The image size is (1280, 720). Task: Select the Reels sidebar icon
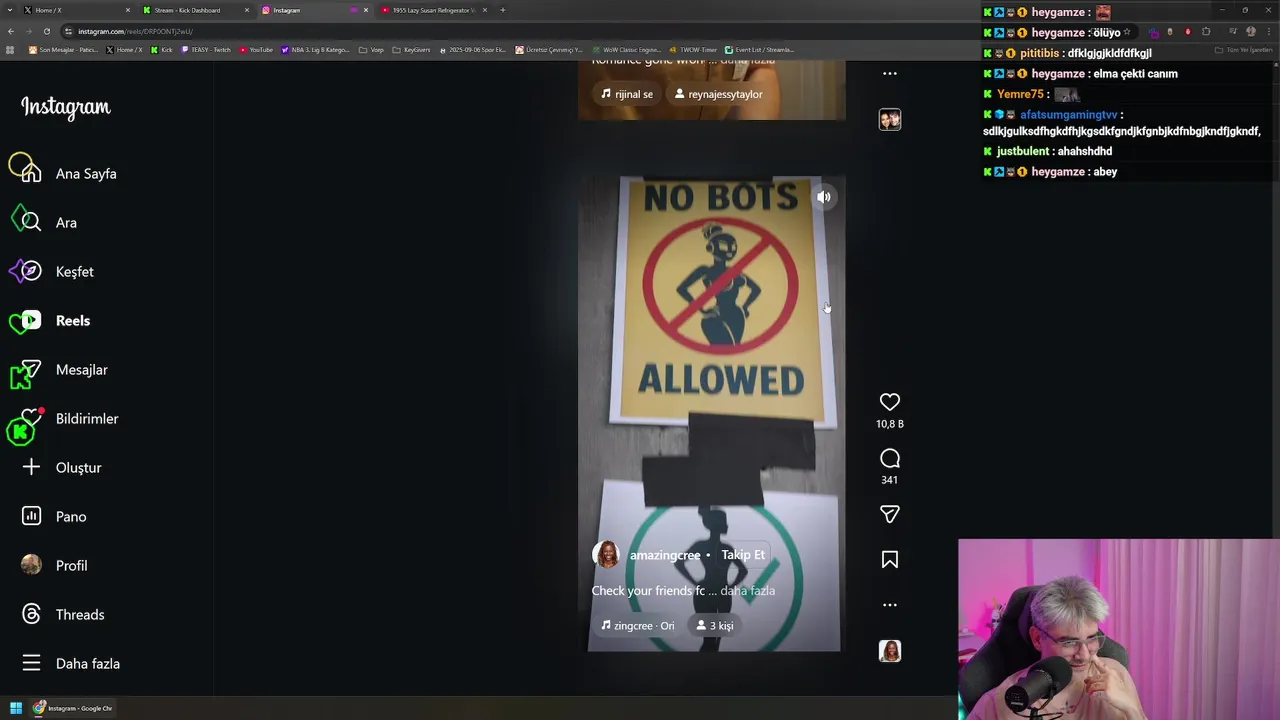point(31,321)
